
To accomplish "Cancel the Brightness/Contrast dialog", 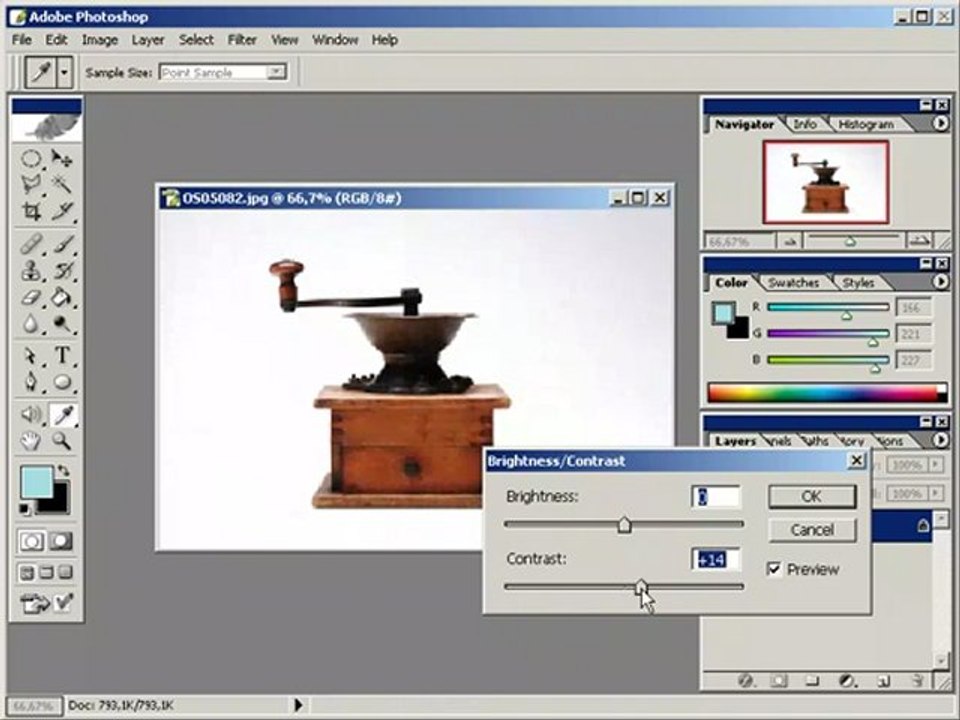I will [812, 530].
